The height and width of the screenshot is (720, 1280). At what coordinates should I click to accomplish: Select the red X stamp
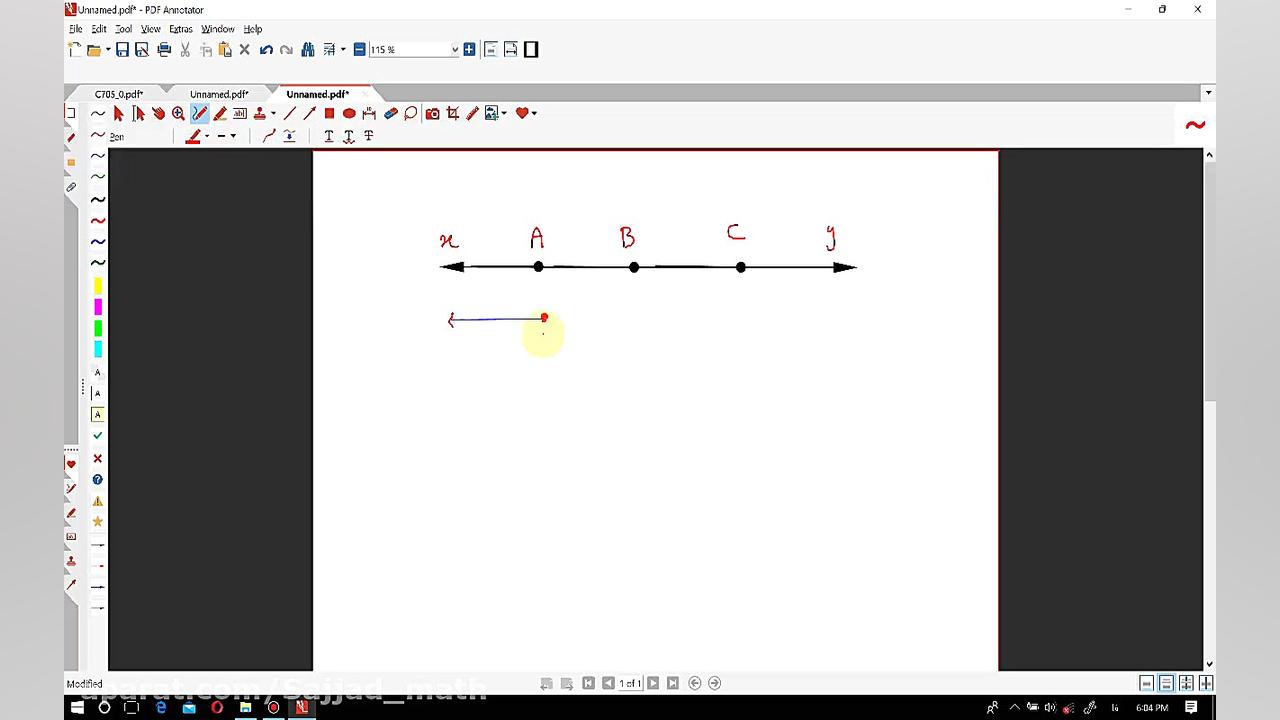tap(98, 458)
